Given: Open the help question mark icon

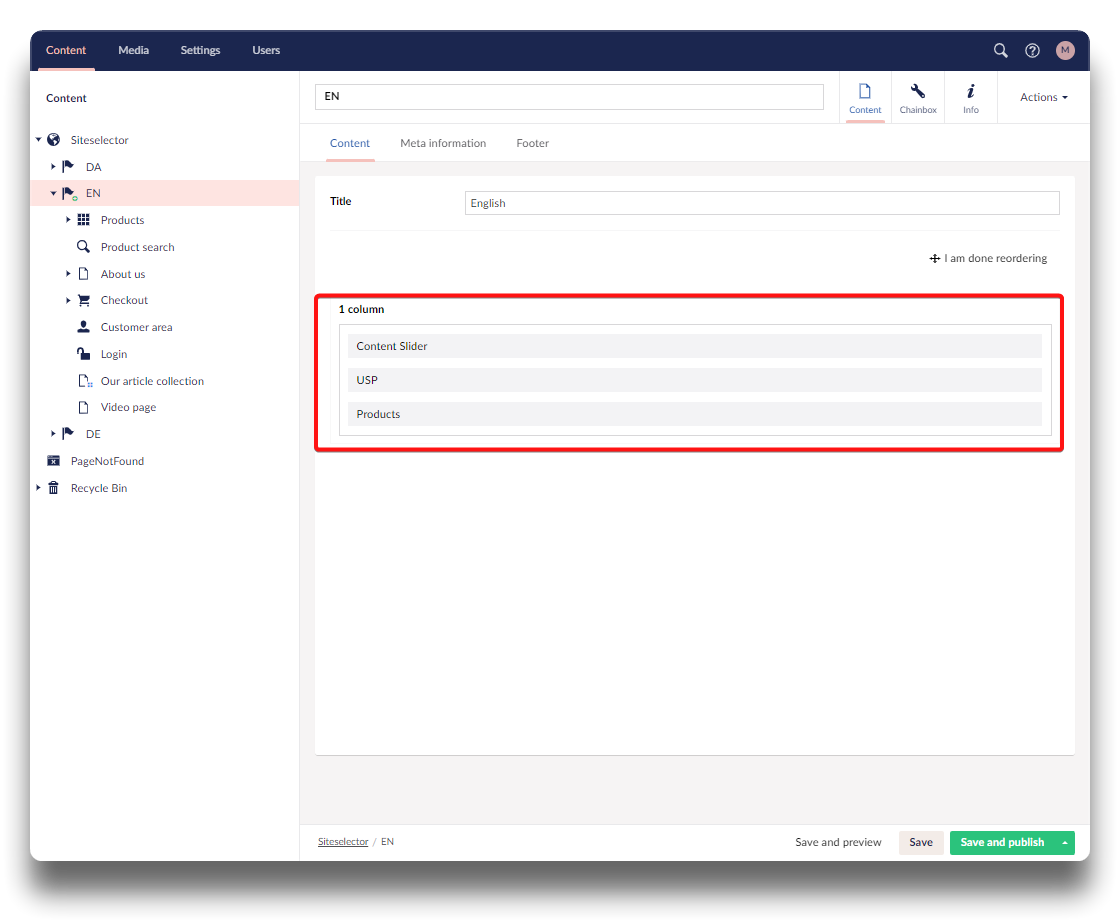Looking at the screenshot, I should pyautogui.click(x=1033, y=50).
